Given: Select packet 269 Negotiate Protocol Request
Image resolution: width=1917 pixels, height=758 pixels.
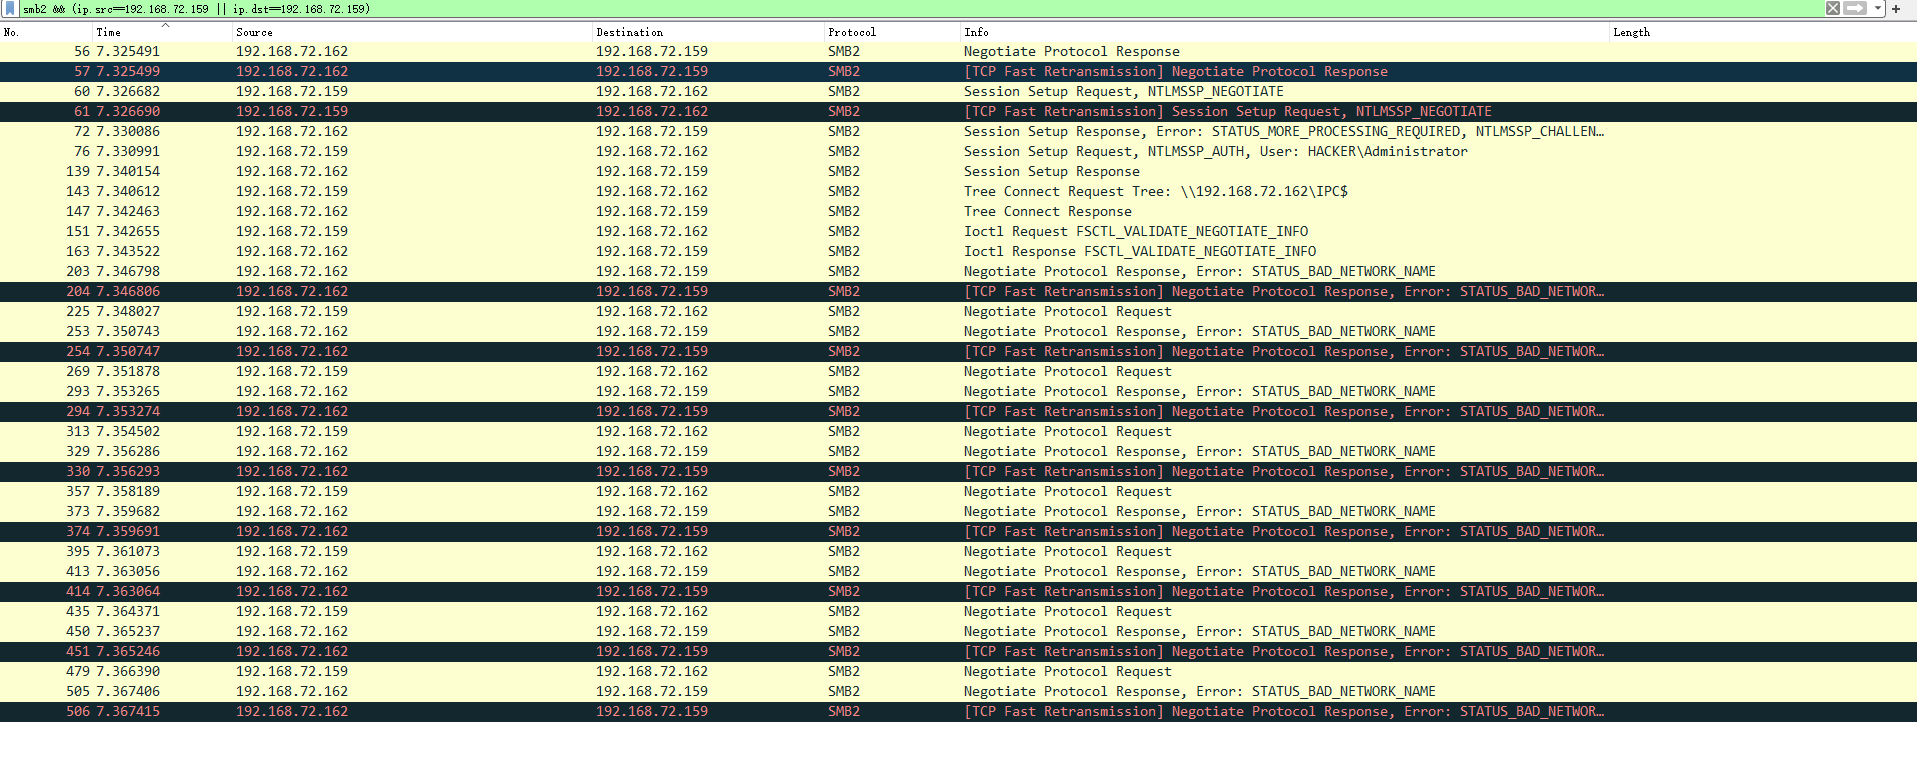Looking at the screenshot, I should tap(958, 372).
